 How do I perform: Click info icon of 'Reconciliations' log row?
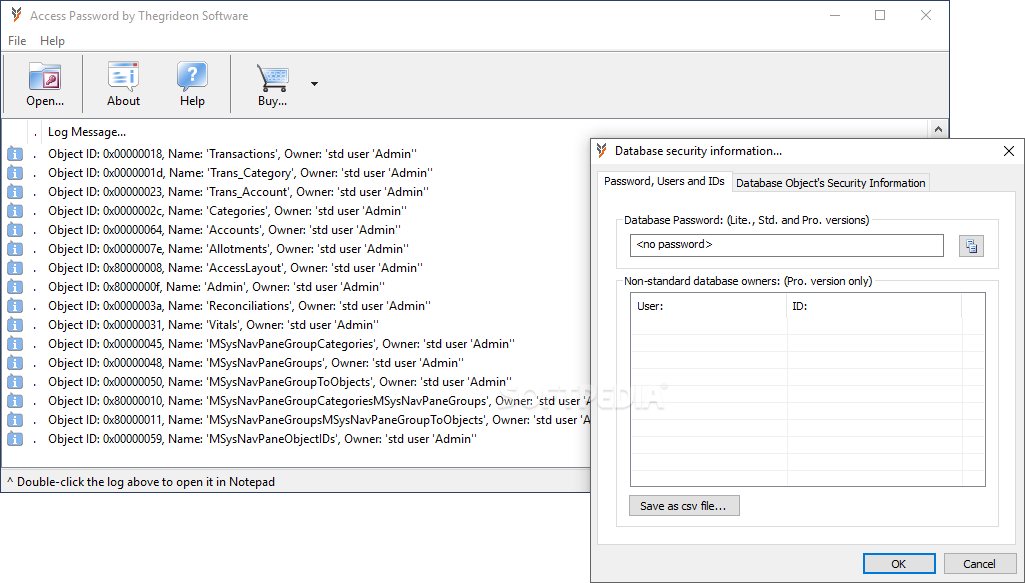[x=15, y=306]
